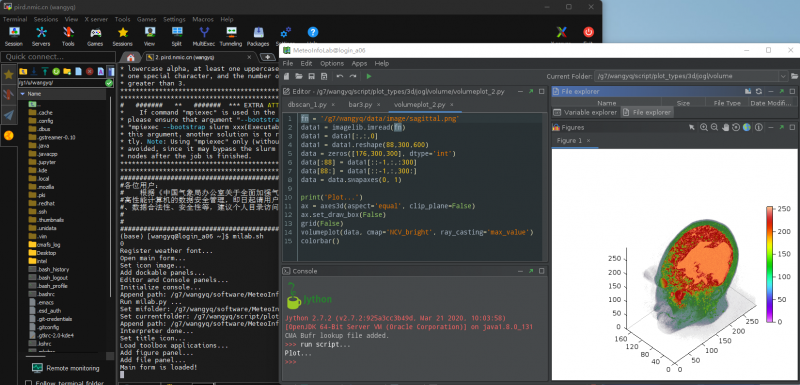Expand the Current Folder dropdown arrow
This screenshot has height=385, width=800.
point(783,76)
